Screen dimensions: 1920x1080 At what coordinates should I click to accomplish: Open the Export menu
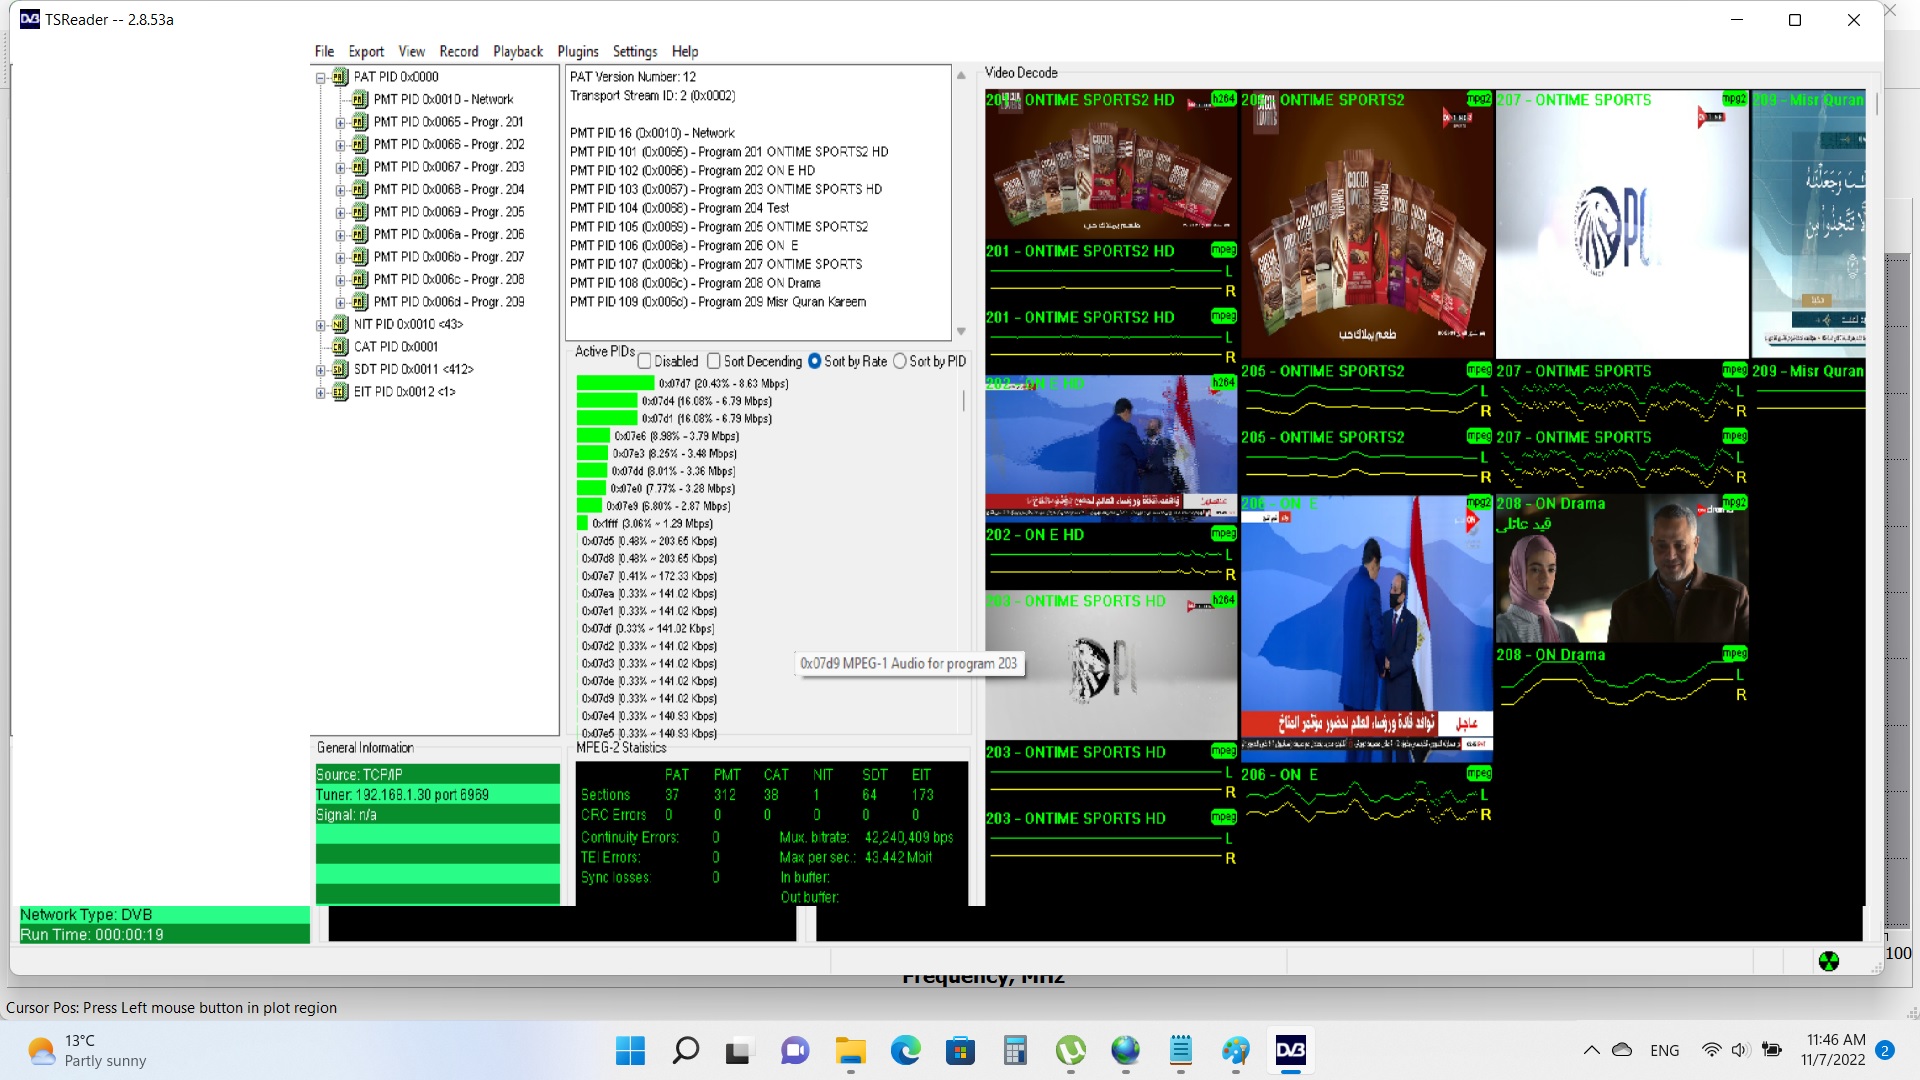coord(366,52)
